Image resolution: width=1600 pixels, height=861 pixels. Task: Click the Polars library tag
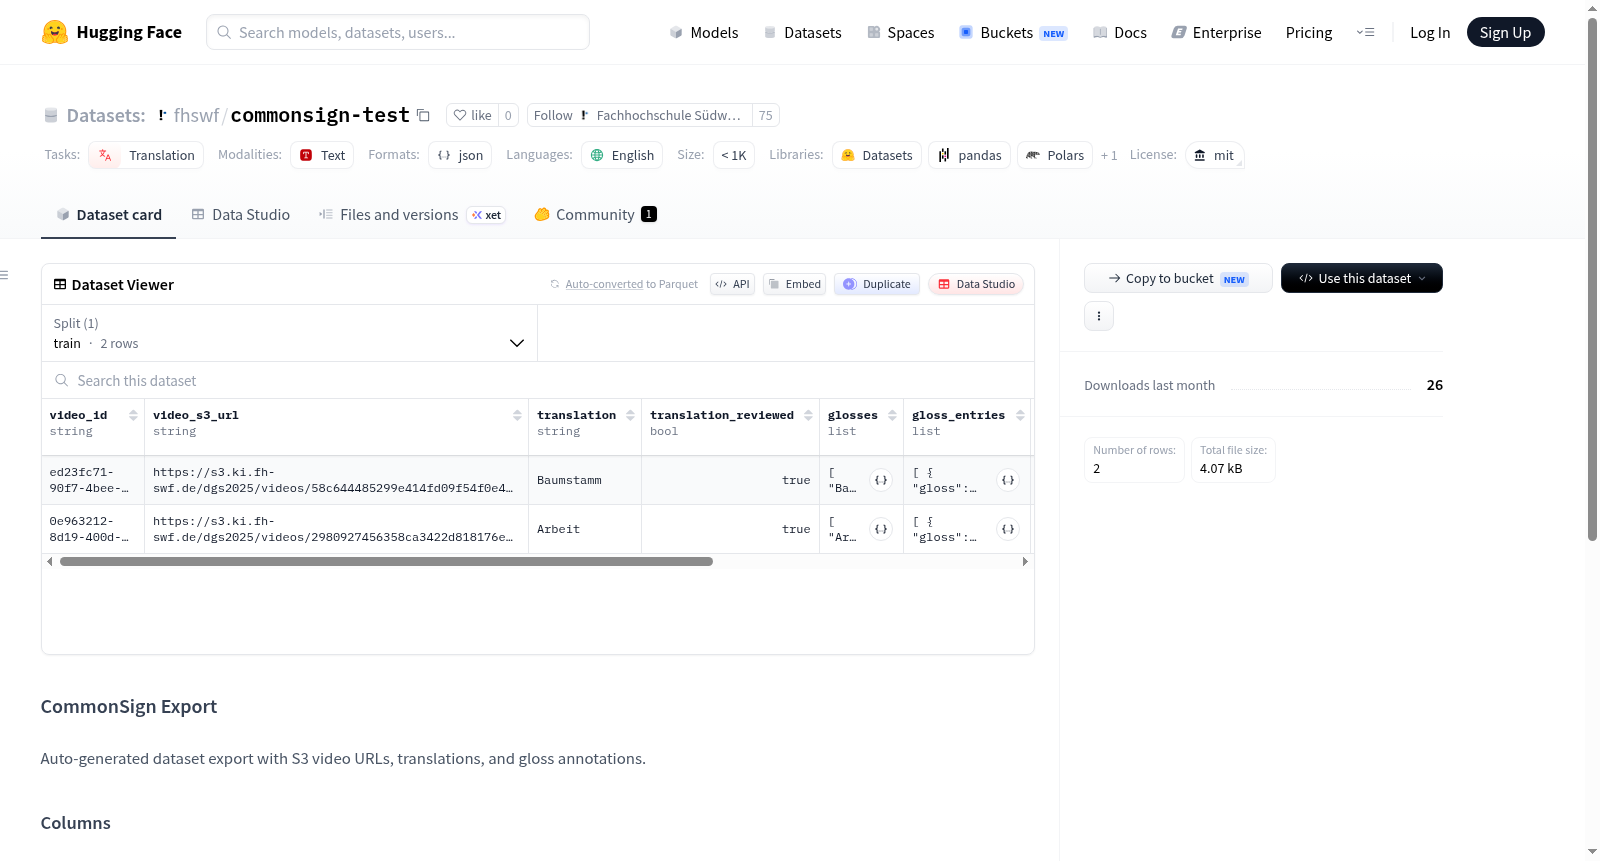[x=1055, y=155]
